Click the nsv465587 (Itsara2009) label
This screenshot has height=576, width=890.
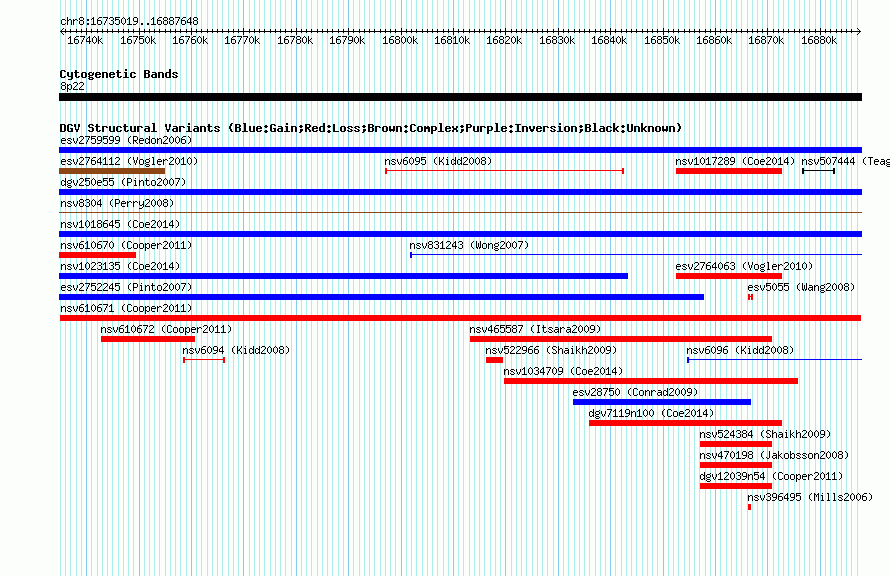[x=535, y=329]
